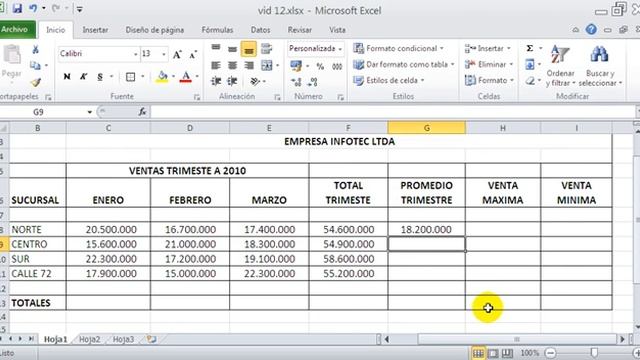Decrease decimal places icon
The height and width of the screenshot is (360, 640).
(313, 82)
